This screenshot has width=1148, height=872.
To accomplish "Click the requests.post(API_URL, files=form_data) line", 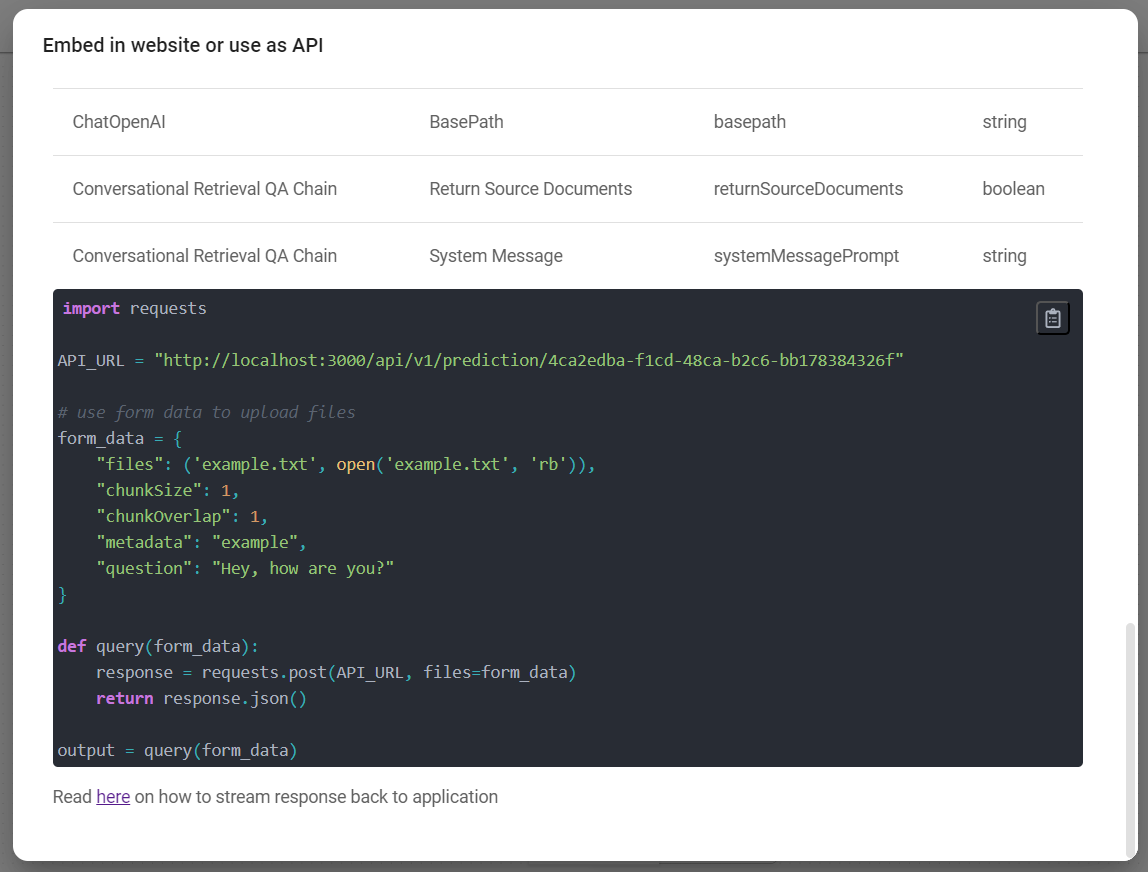I will (x=336, y=672).
